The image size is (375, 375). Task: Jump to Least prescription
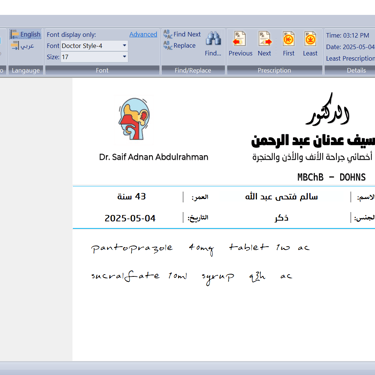(x=310, y=44)
